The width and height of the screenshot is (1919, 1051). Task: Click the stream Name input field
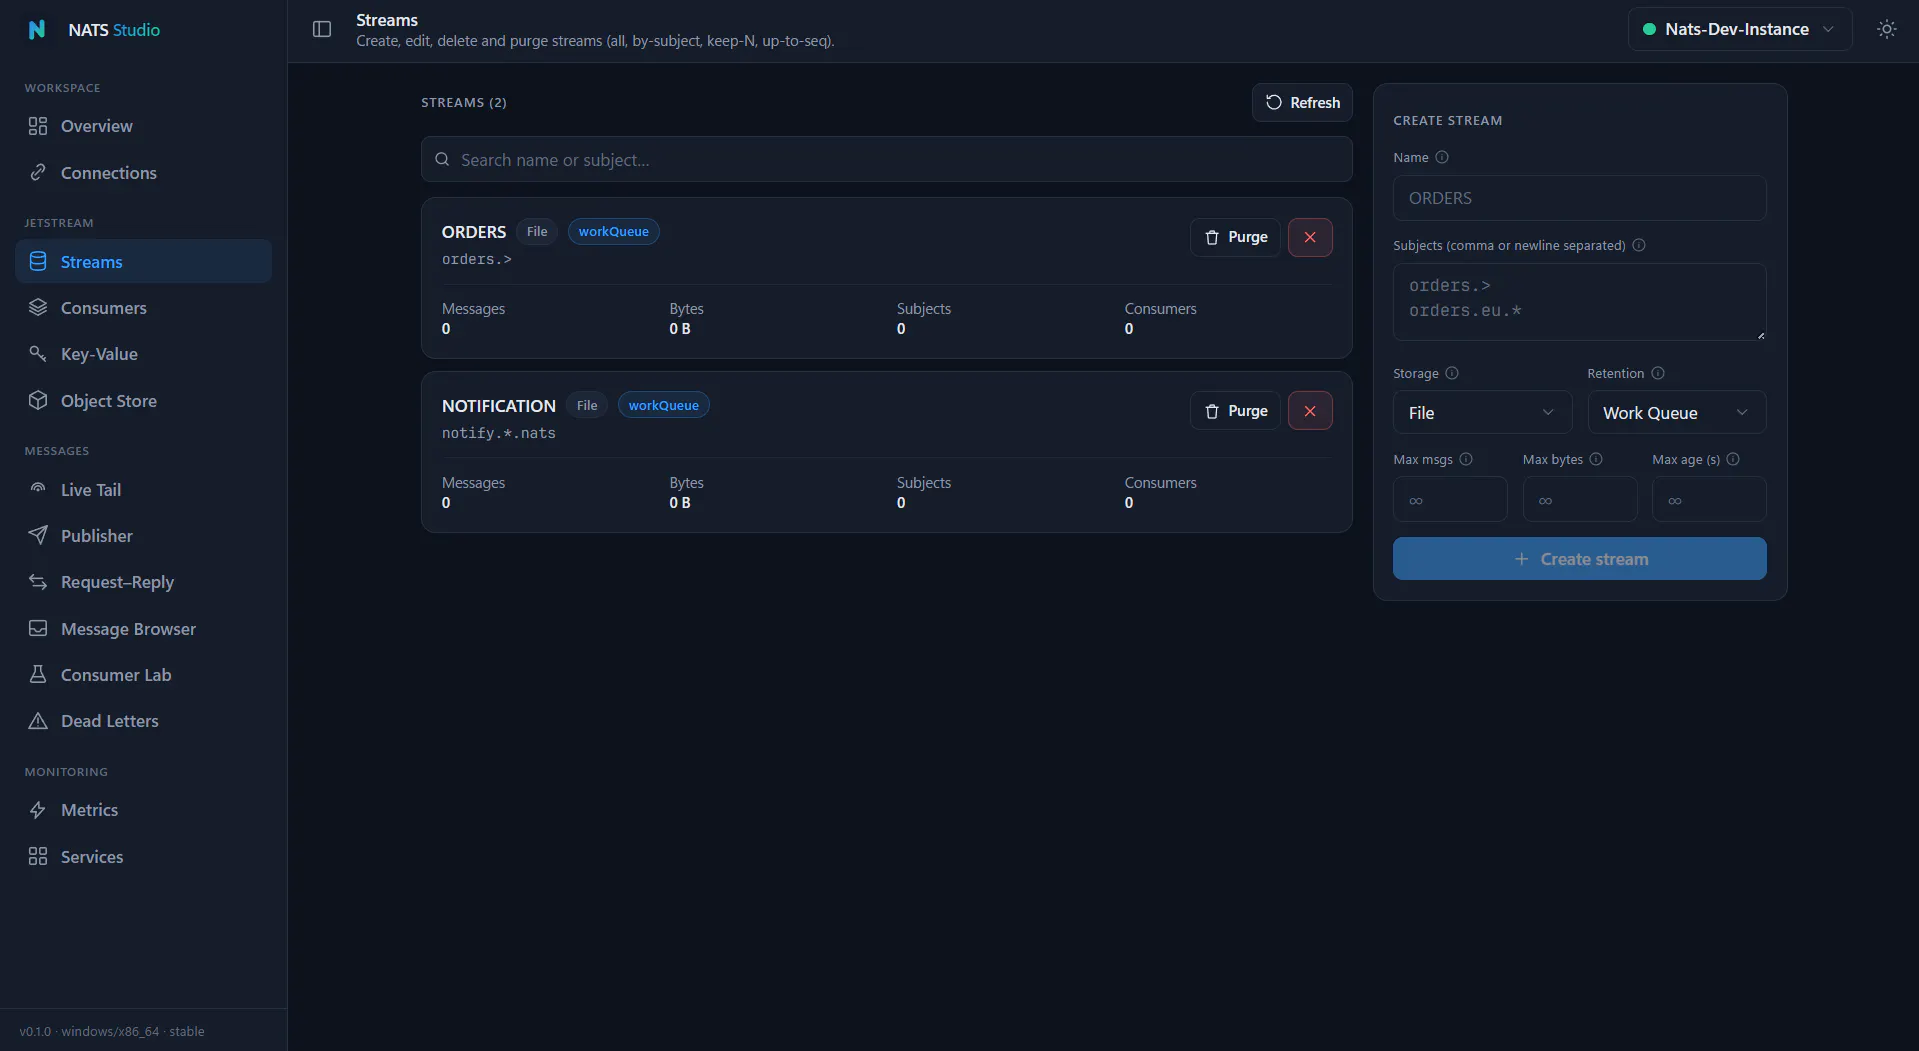tap(1579, 198)
